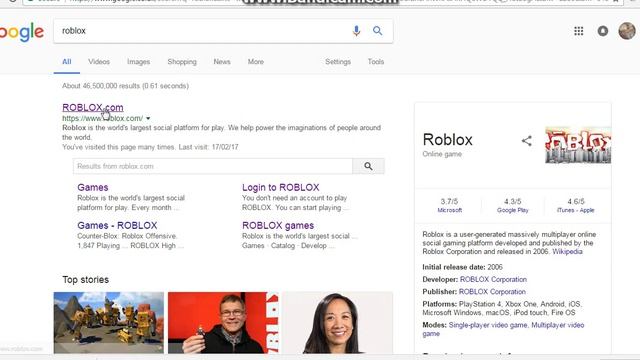
Task: Open the top story with robot figures
Action: 109,322
